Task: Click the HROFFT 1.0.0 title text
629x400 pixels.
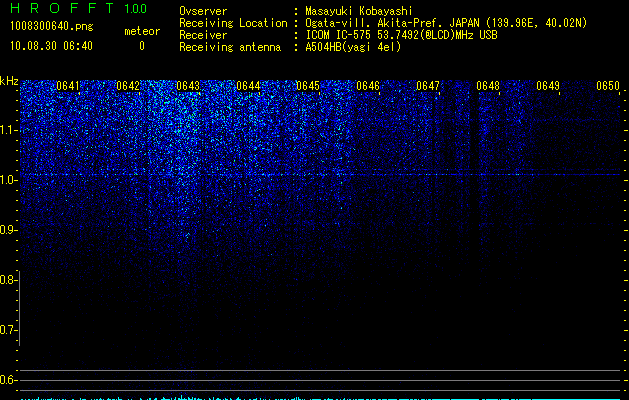Action: pos(78,8)
